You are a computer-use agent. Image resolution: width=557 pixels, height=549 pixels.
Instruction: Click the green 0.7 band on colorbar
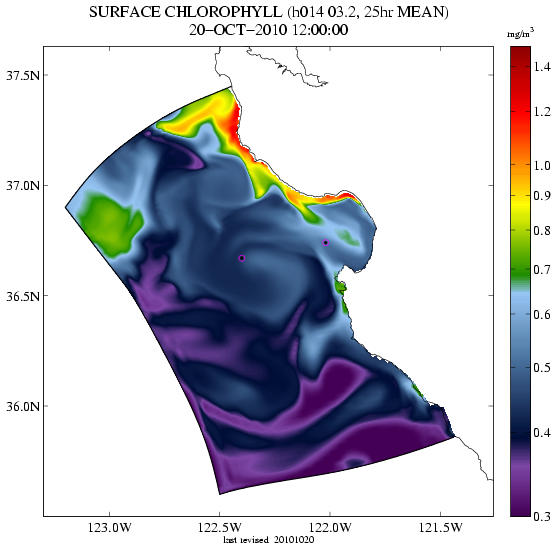[x=520, y=269]
